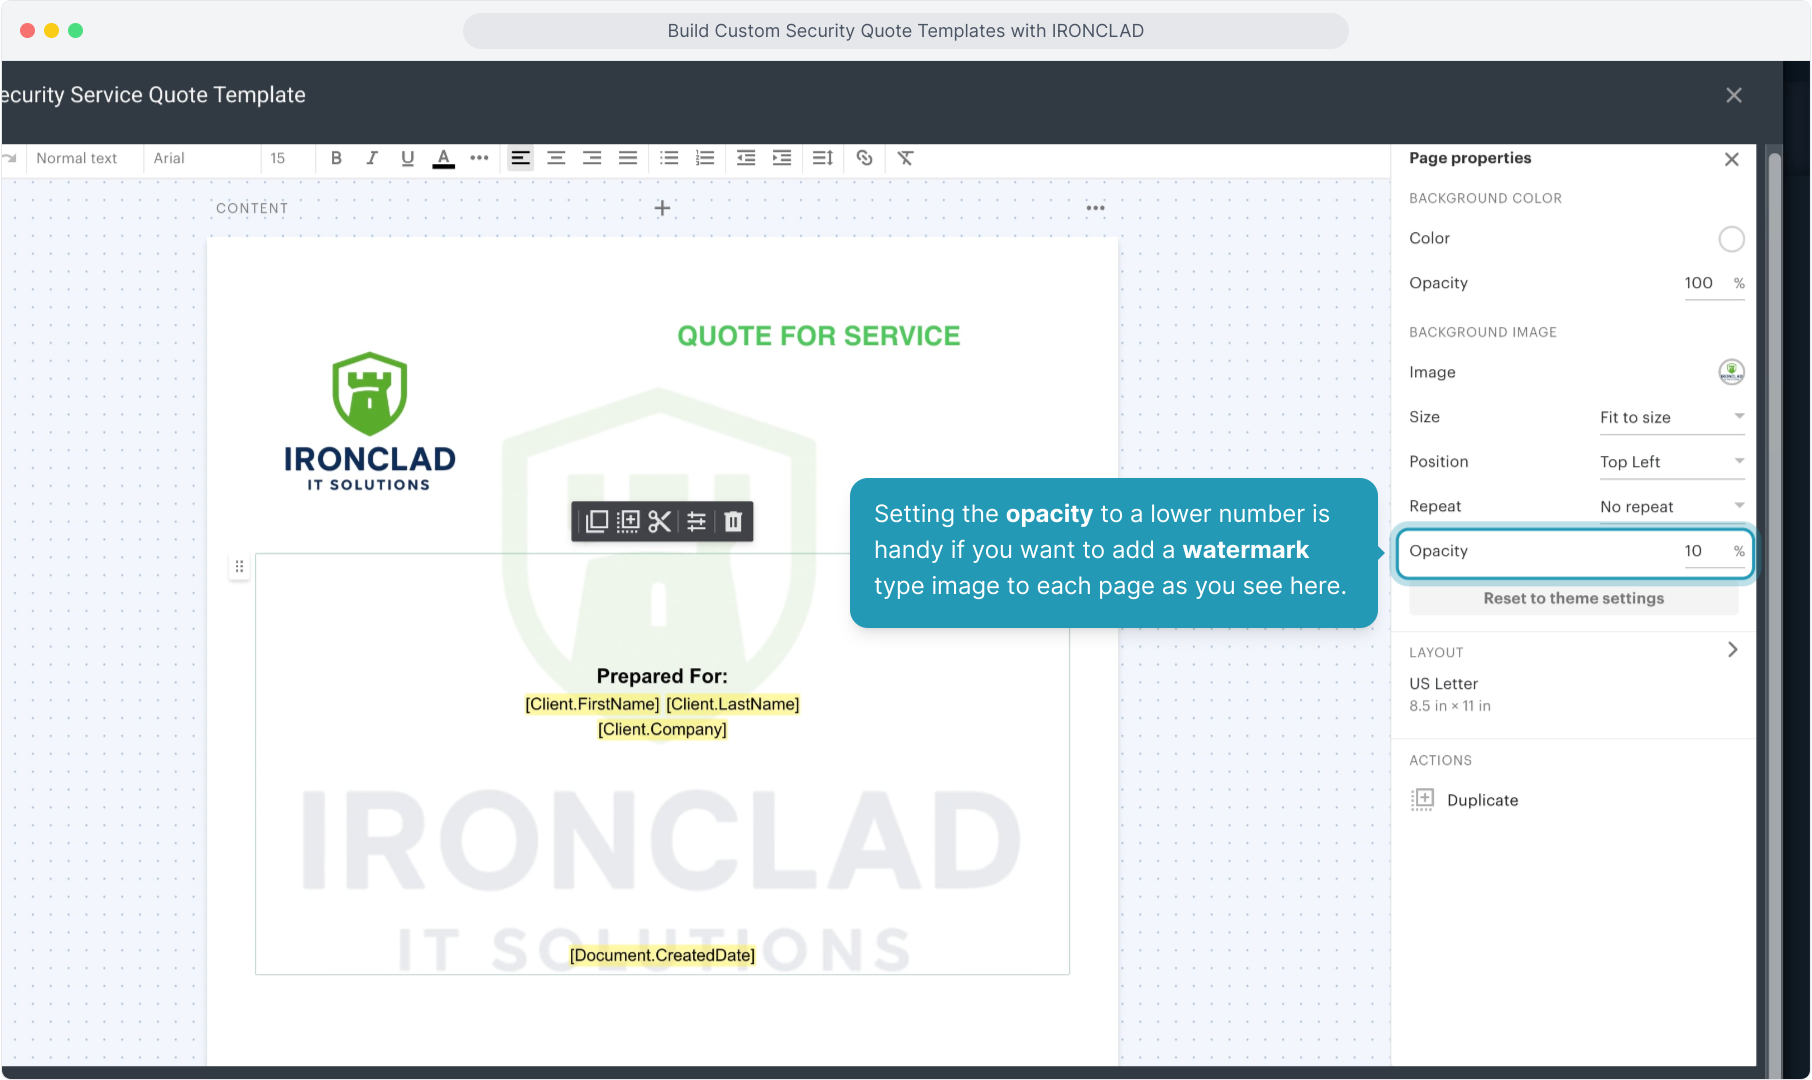Open the Normal text style menu
Screen dimensions: 1812x1080
pos(77,158)
